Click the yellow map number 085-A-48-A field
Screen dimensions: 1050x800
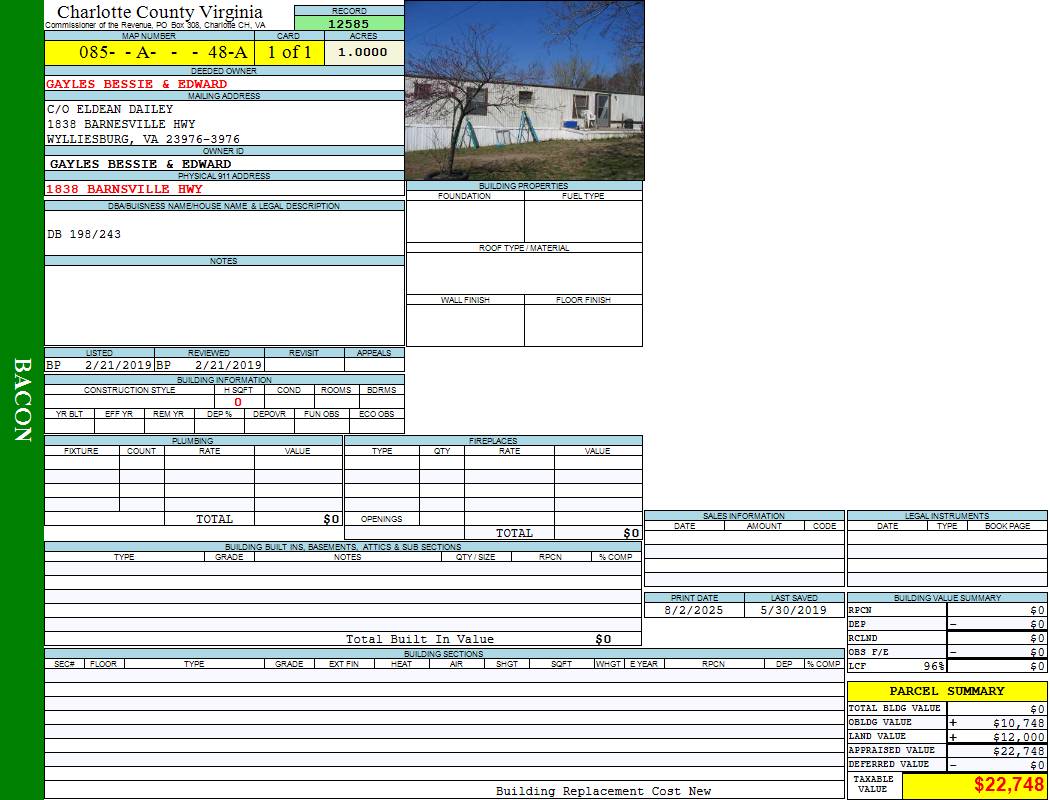(148, 53)
